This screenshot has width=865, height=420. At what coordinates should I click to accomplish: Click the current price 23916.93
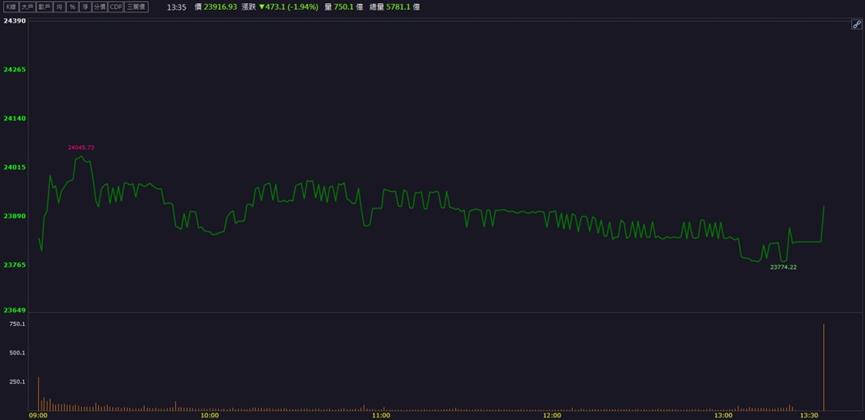tap(221, 7)
